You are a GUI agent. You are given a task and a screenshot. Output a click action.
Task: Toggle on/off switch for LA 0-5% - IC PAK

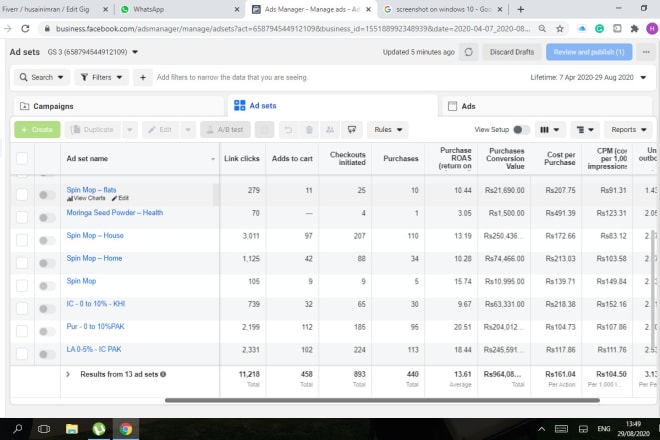(x=47, y=354)
